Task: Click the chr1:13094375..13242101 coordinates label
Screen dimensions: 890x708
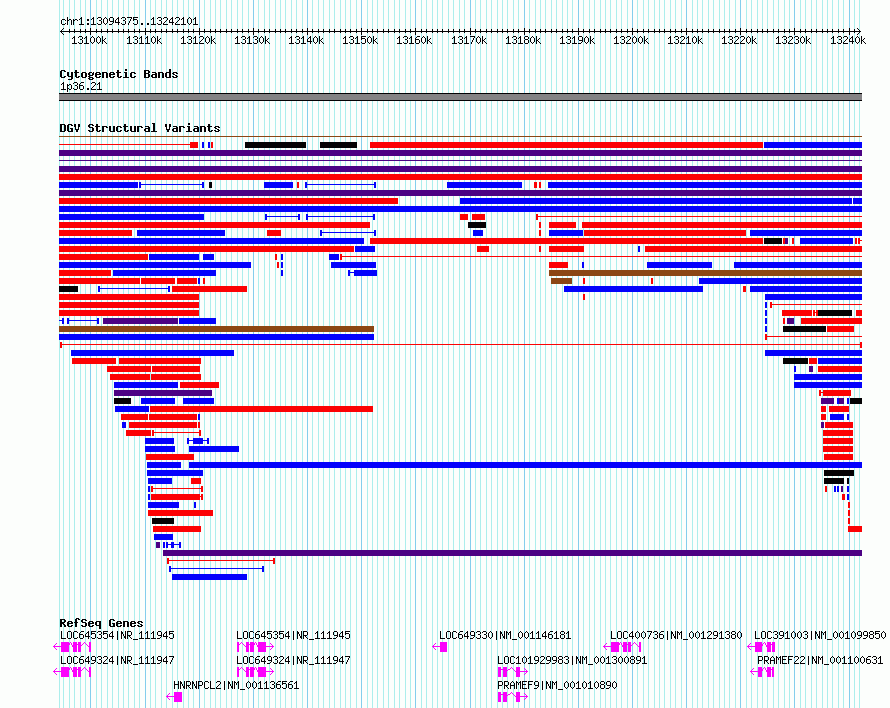Action: (x=129, y=21)
